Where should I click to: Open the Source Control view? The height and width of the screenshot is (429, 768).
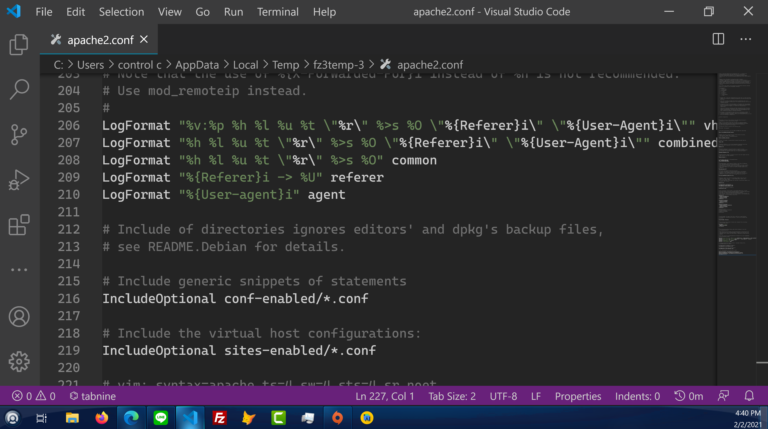point(19,135)
